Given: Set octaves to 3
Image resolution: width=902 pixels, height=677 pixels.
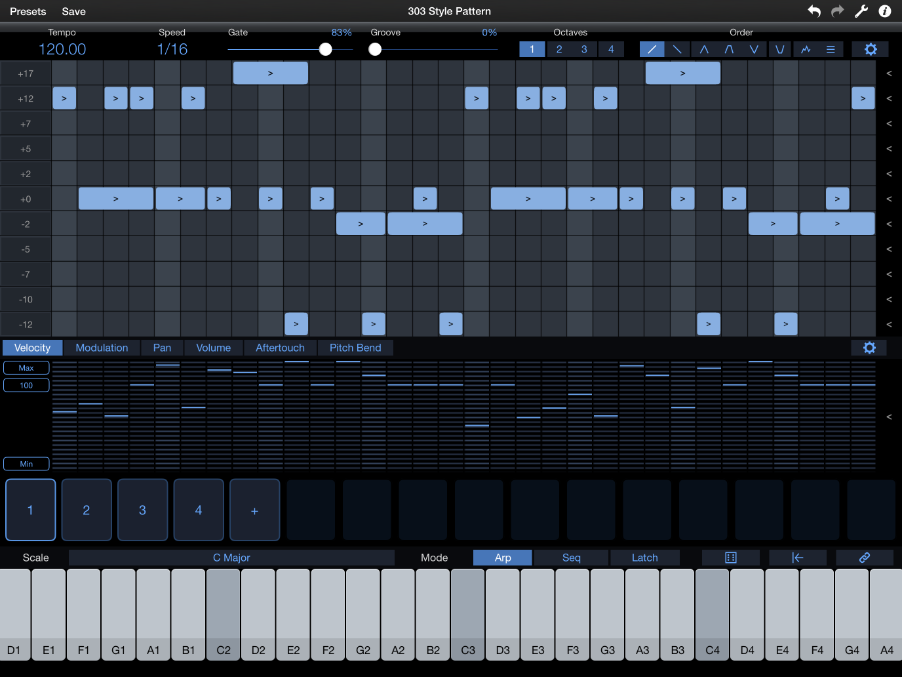Looking at the screenshot, I should 584,49.
